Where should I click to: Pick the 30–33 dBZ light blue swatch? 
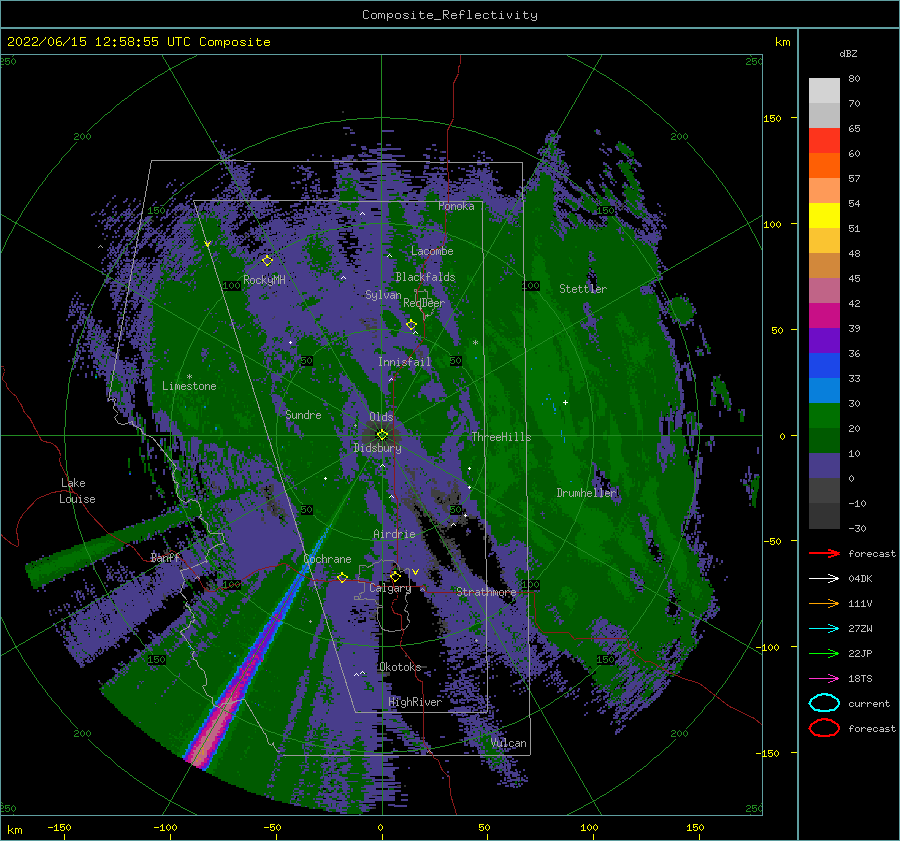[x=824, y=391]
